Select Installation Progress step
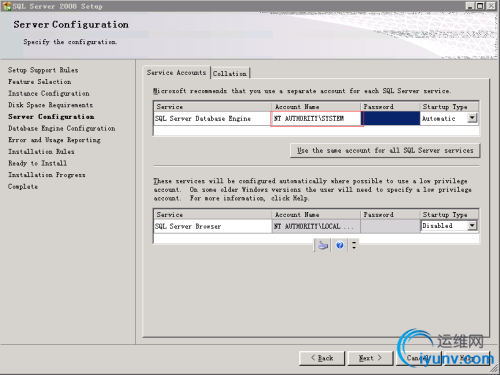 pyautogui.click(x=47, y=175)
